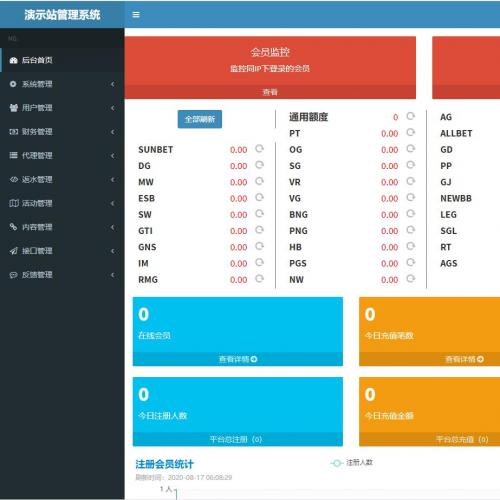Open the 活动管理 menu item
The image size is (500, 500).
pyautogui.click(x=62, y=203)
